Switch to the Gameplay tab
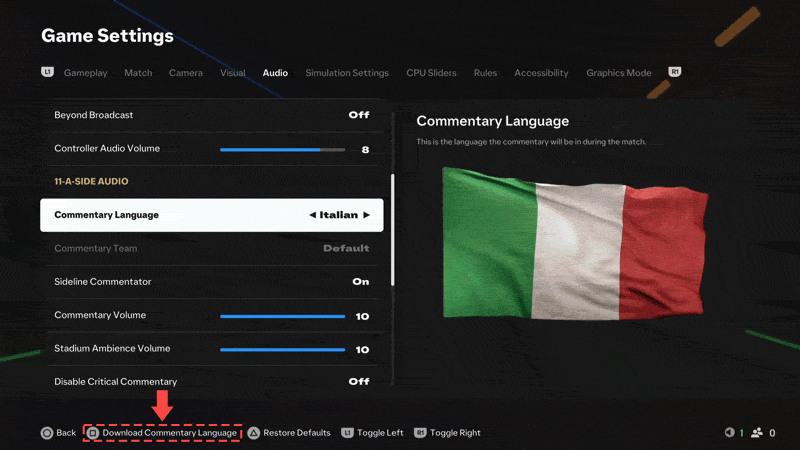 point(85,73)
